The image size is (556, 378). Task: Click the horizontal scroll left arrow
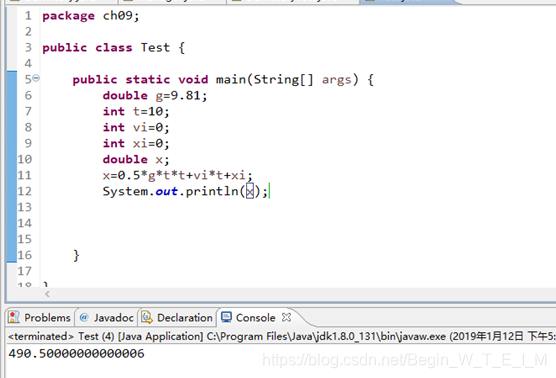[x=47, y=294]
